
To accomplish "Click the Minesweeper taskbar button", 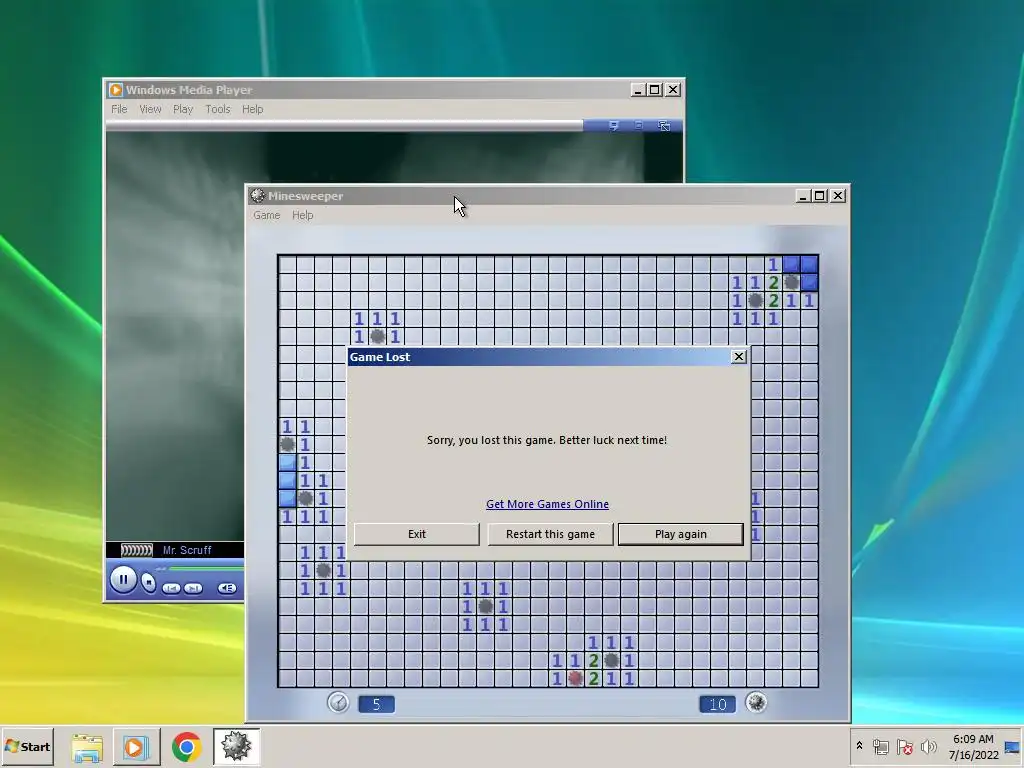I will click(x=236, y=747).
